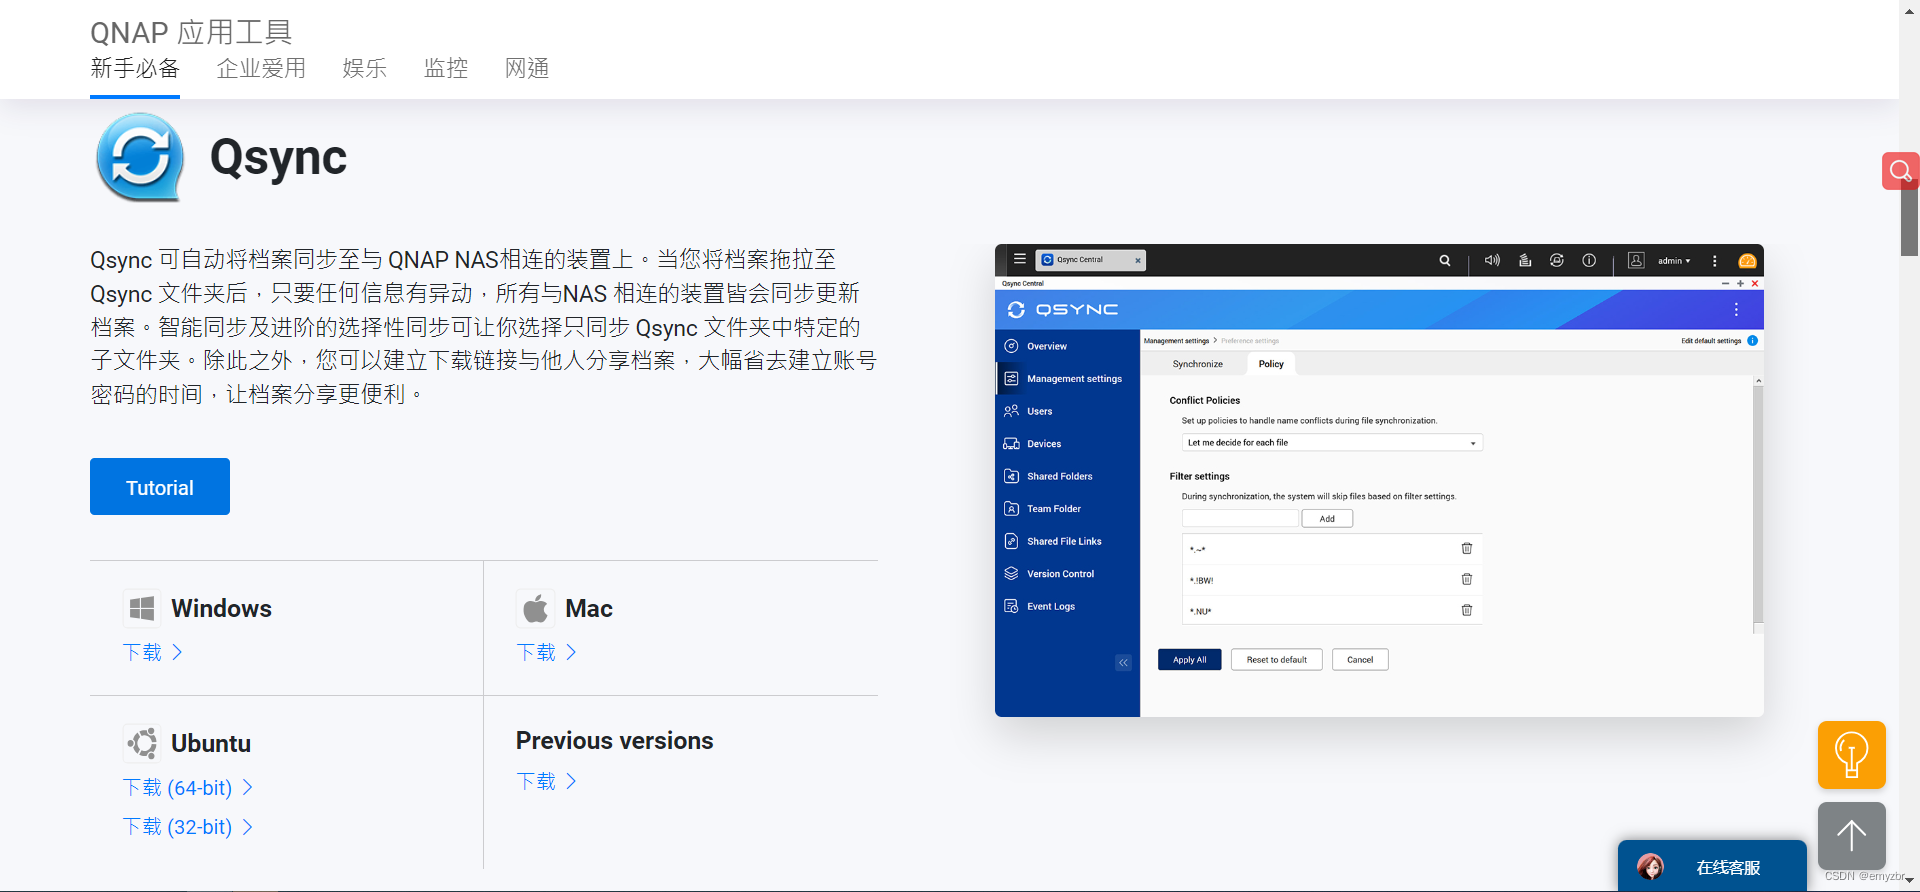Open Team Folder in sidebar

[1068, 509]
